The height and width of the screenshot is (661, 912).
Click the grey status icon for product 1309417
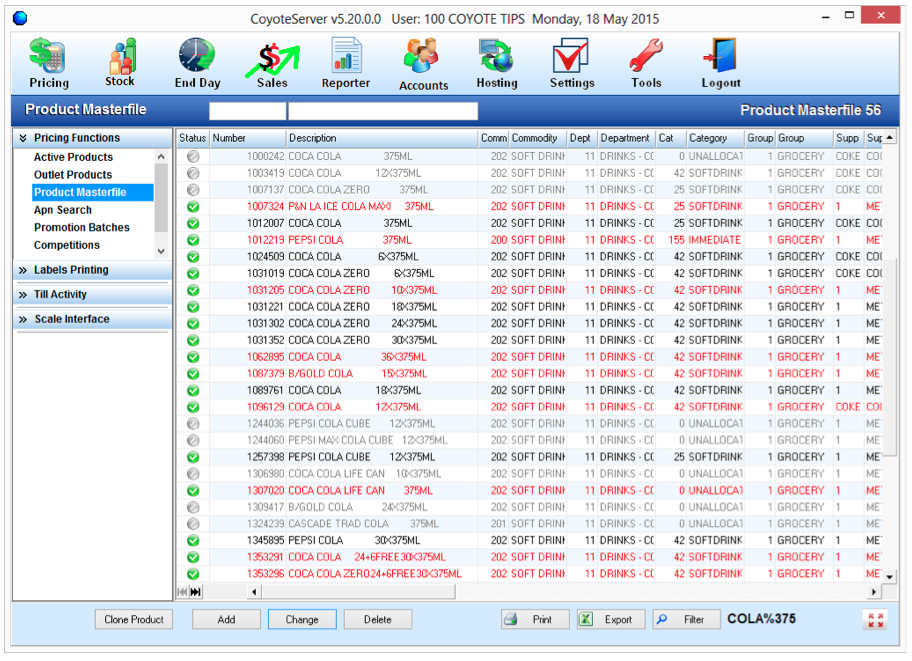[x=193, y=507]
